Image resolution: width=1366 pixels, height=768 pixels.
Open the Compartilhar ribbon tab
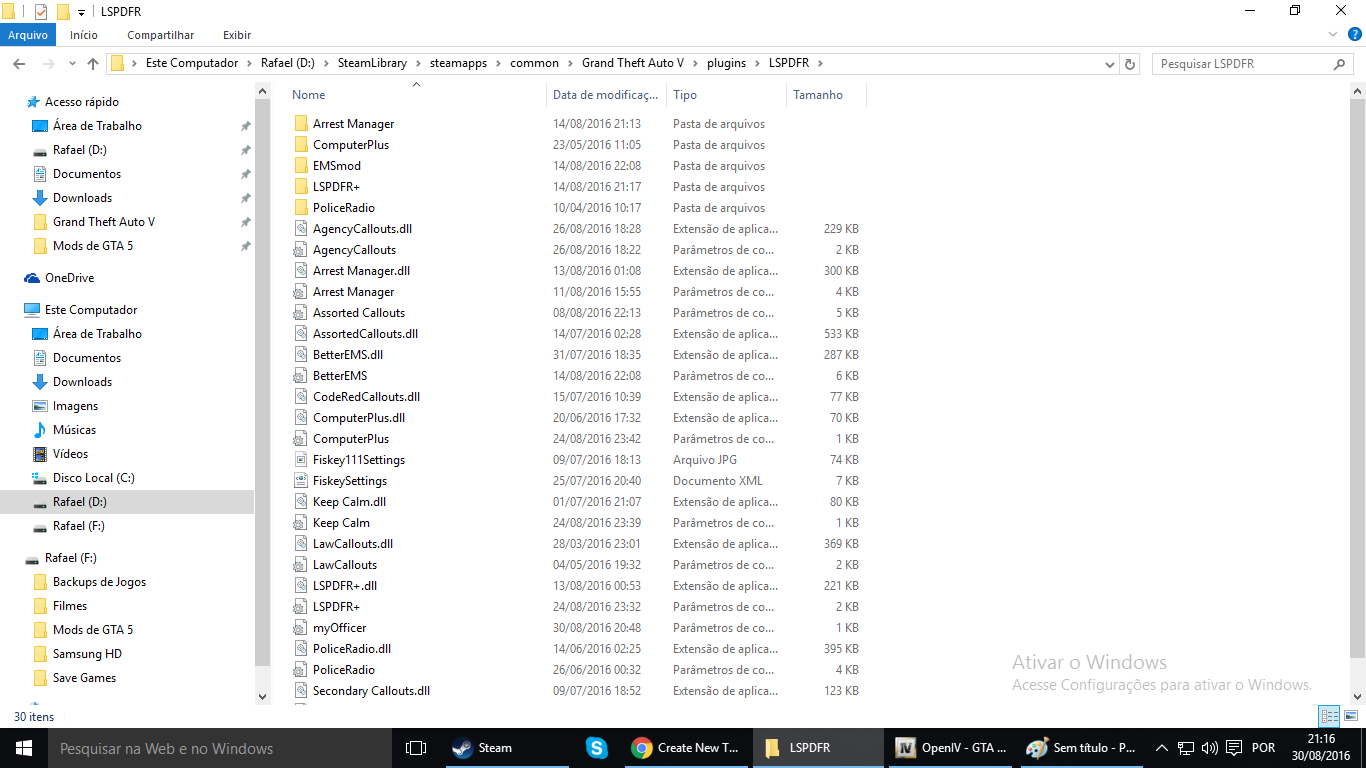160,35
